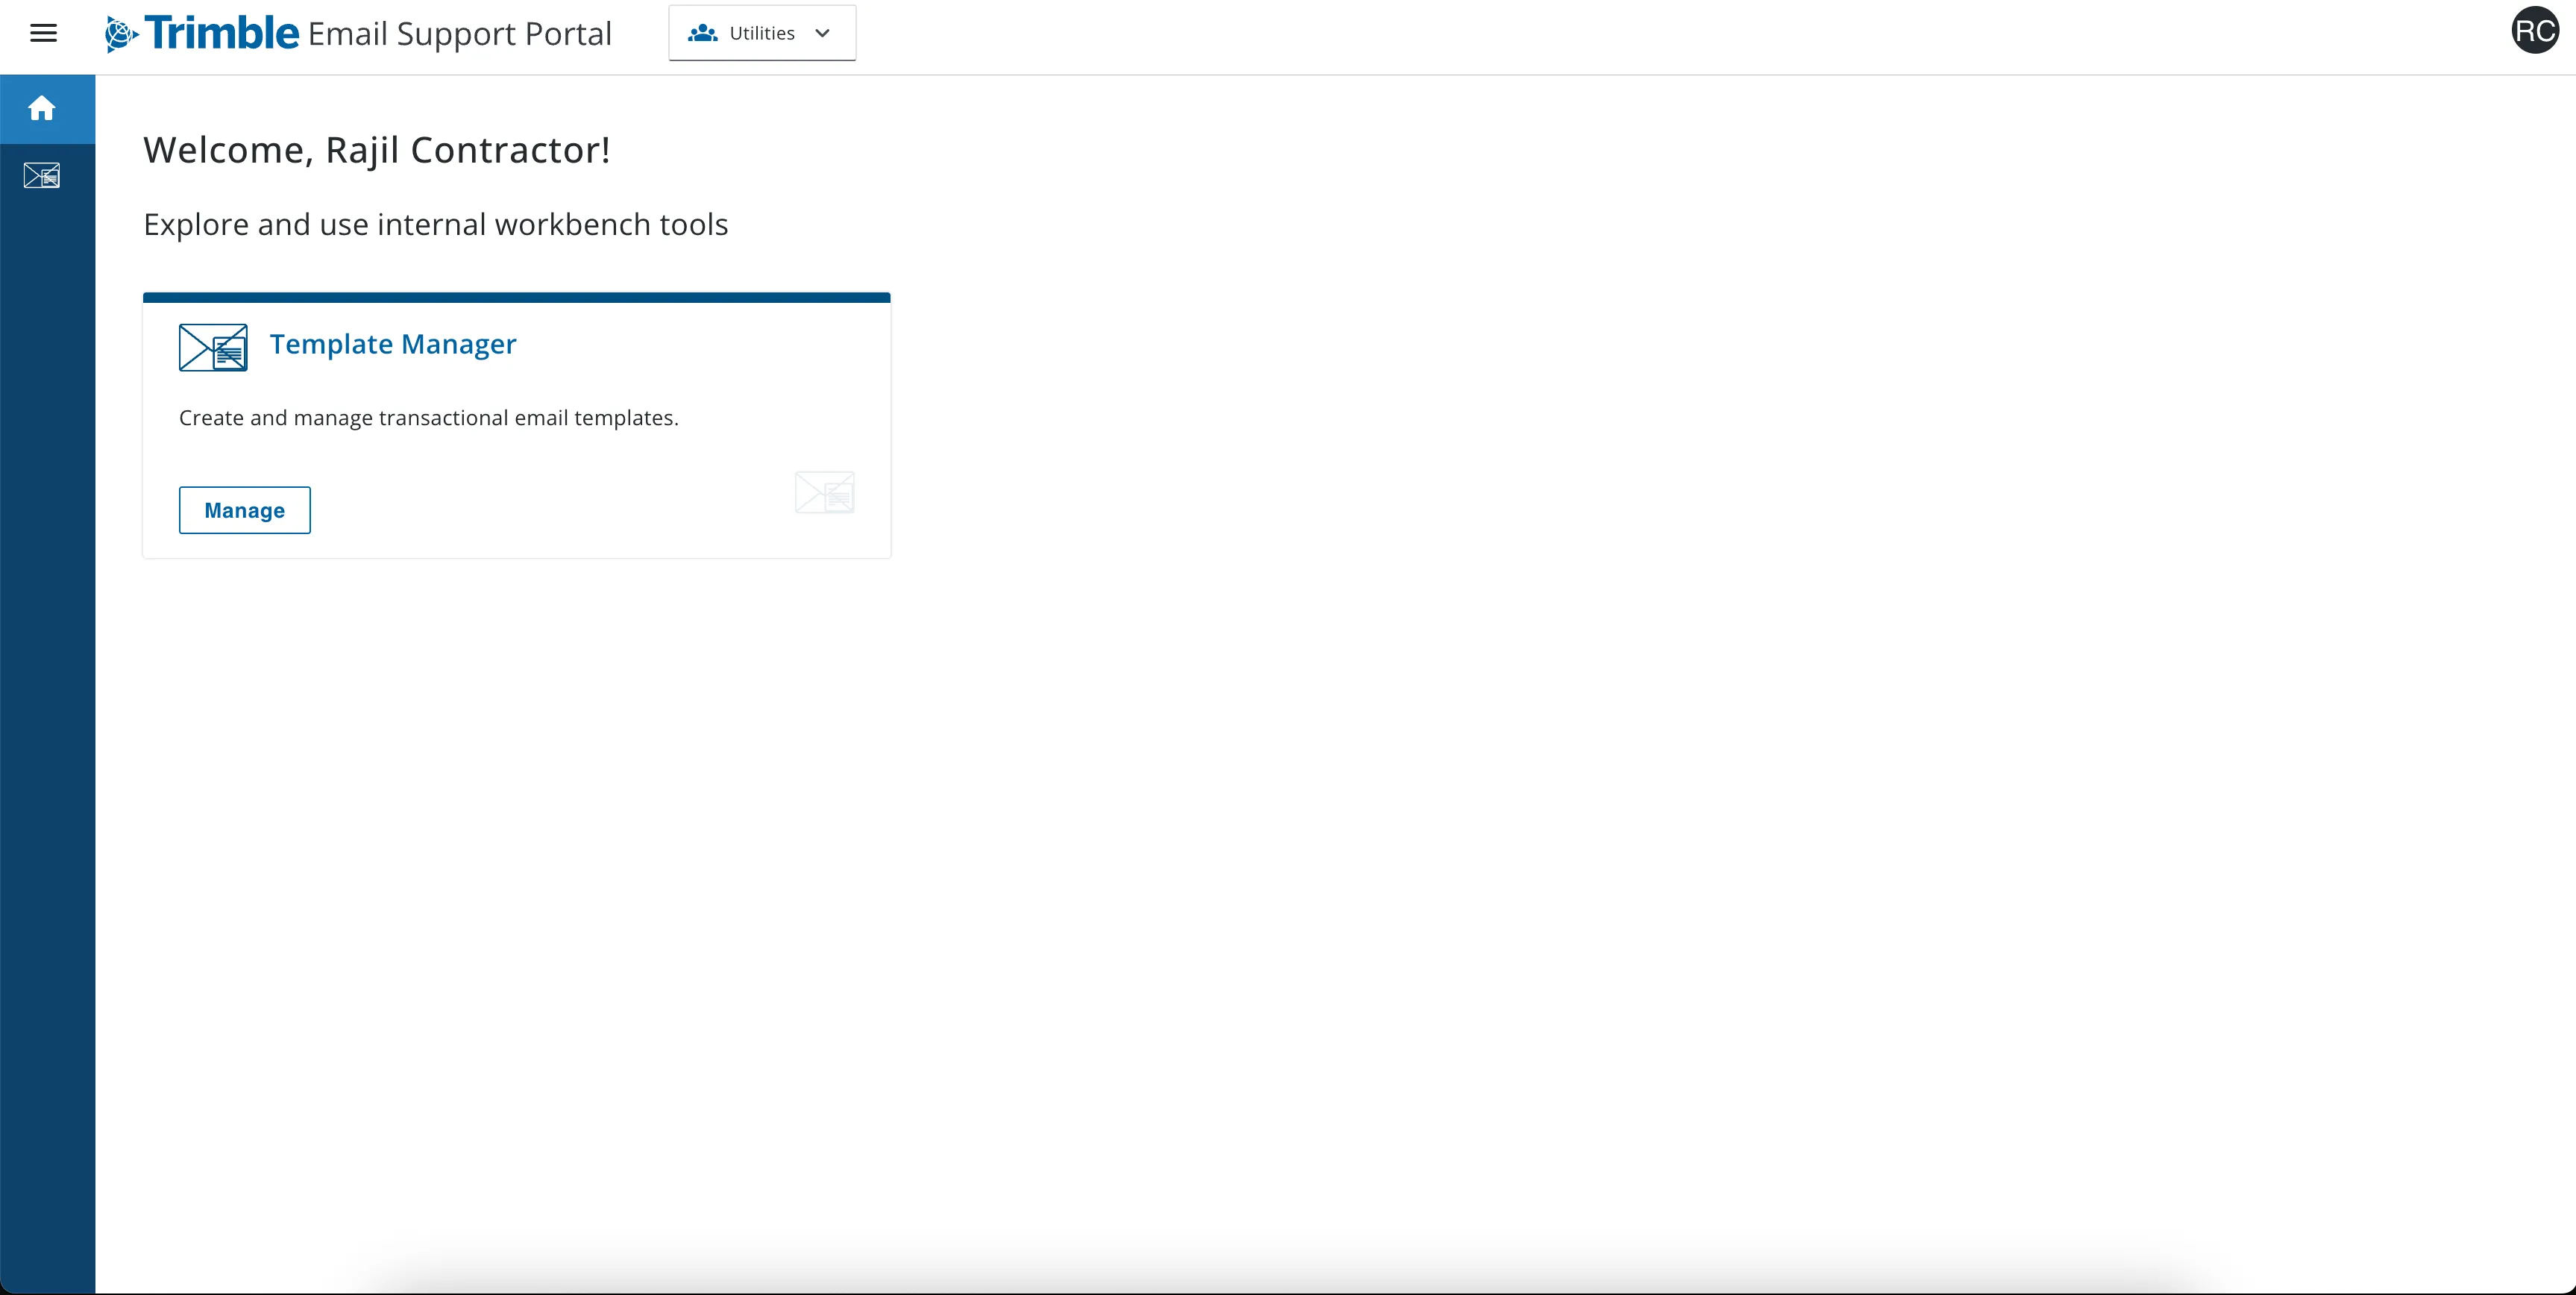This screenshot has width=2576, height=1295.
Task: Open Template Manager from sidebar envelope icon
Action: 42,176
